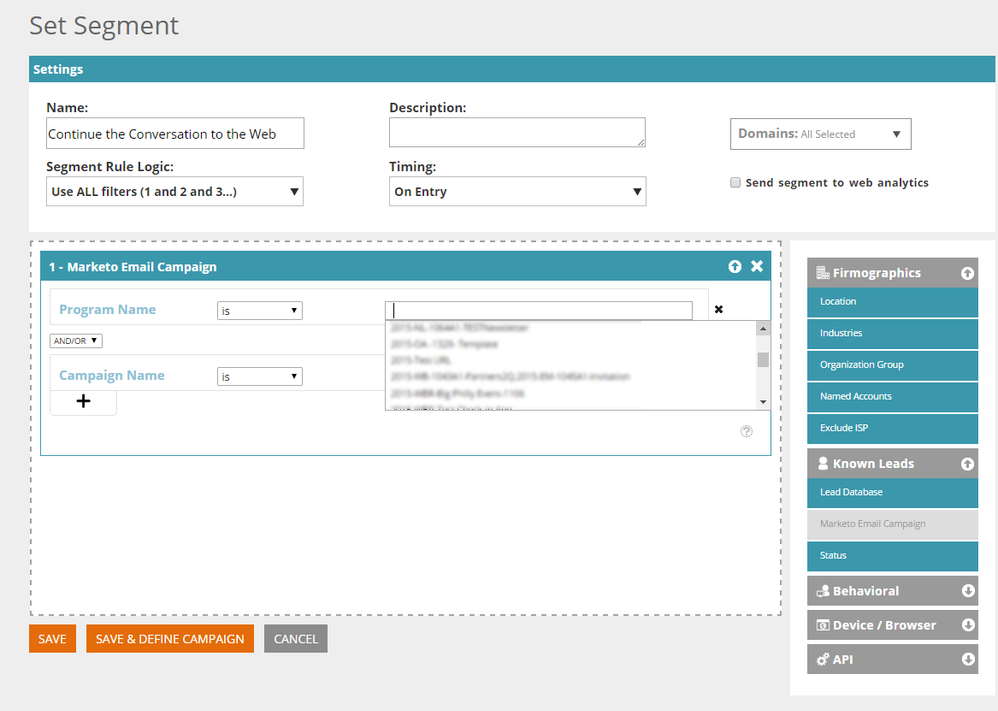Viewport: 998px width, 711px height.
Task: Click the Save & Define Campaign button
Action: click(x=170, y=639)
